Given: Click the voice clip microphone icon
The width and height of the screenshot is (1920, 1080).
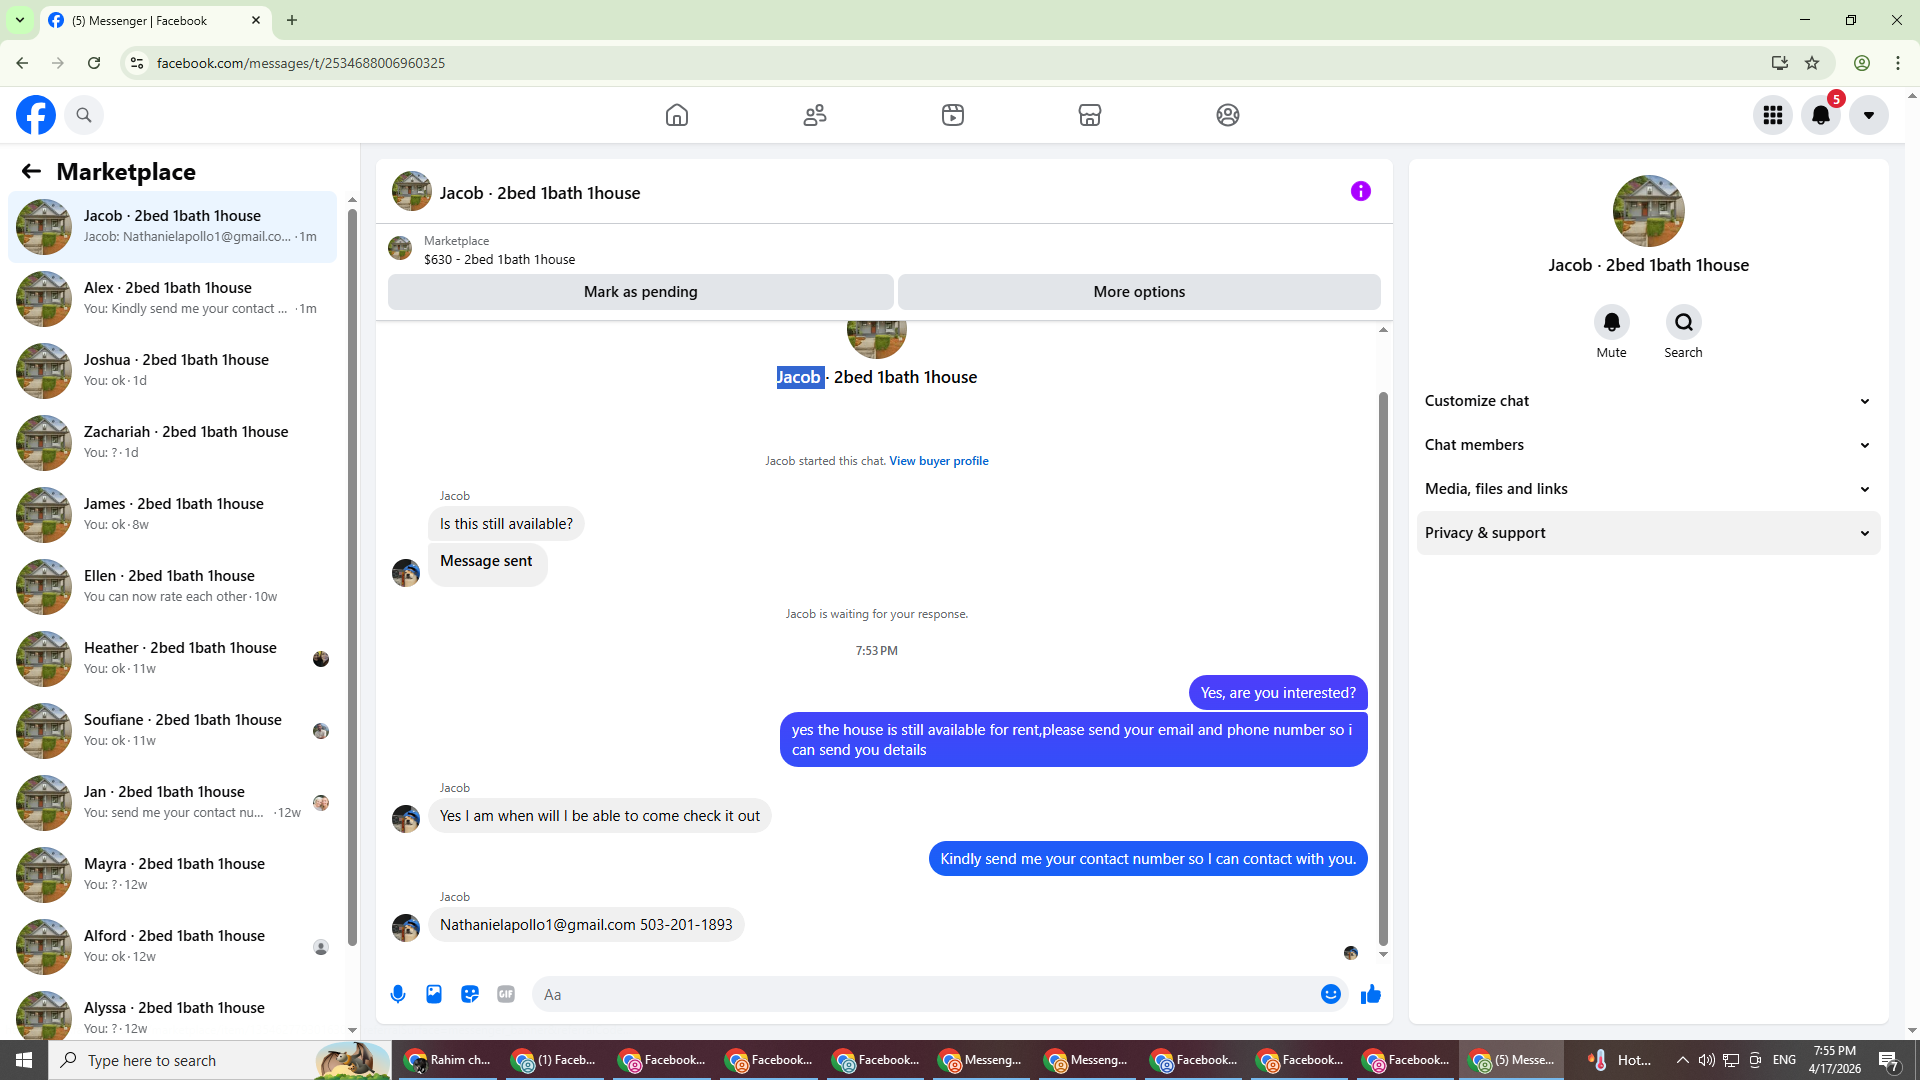Looking at the screenshot, I should click(x=398, y=994).
